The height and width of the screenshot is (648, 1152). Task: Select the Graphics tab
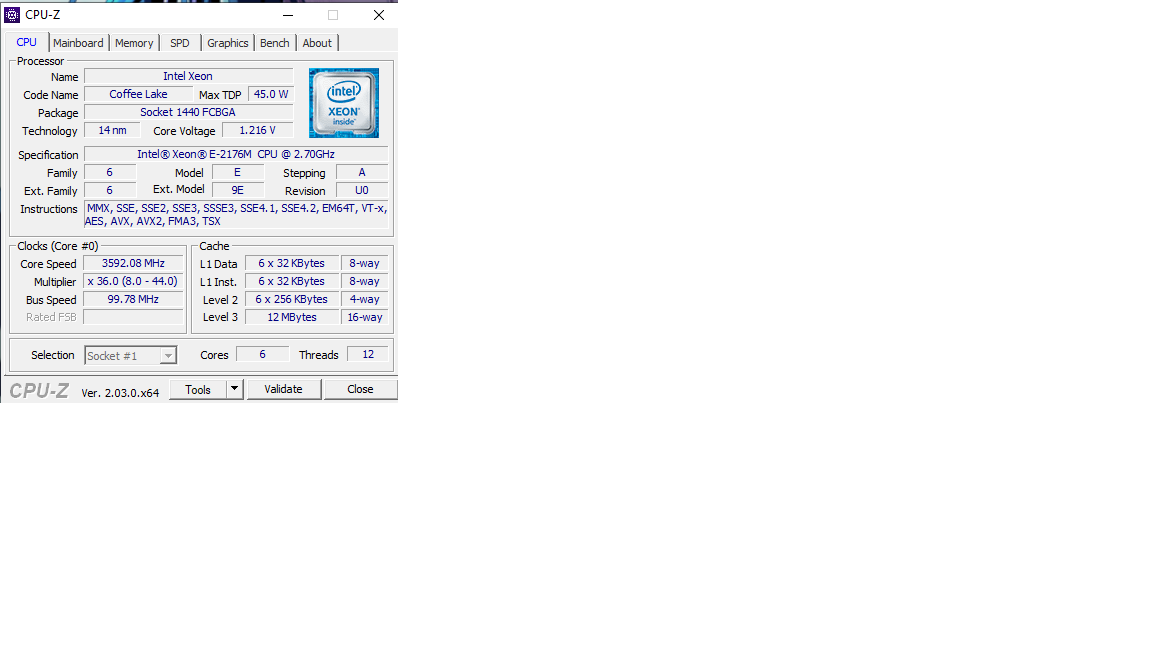228,43
